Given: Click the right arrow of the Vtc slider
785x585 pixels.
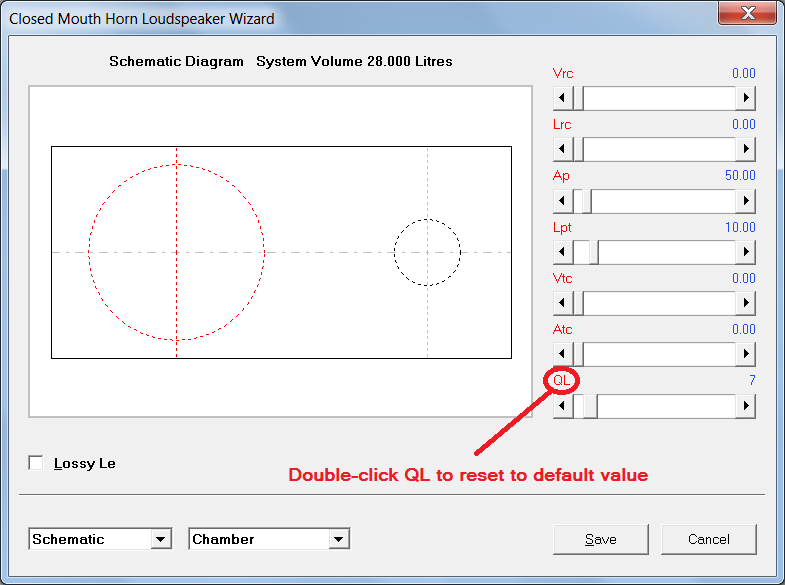Looking at the screenshot, I should pyautogui.click(x=745, y=303).
